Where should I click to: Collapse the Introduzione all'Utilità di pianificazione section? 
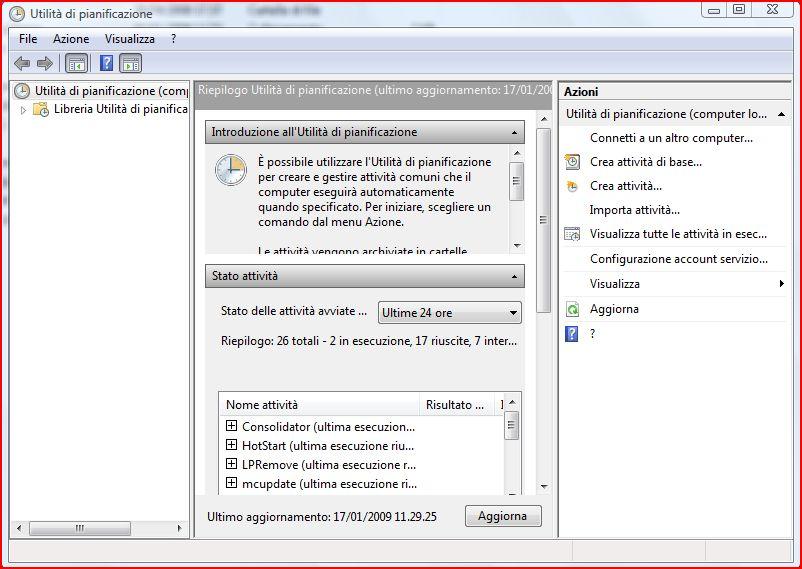(x=514, y=133)
